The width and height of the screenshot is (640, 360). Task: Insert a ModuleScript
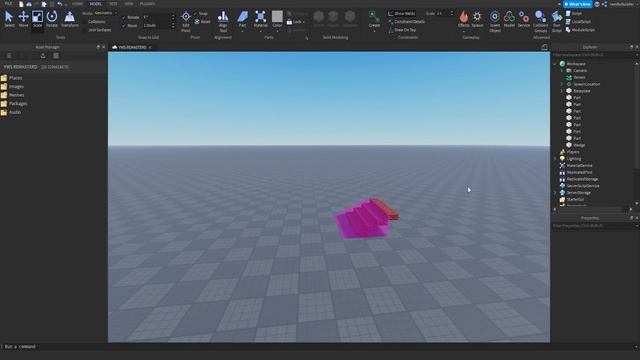tap(580, 30)
